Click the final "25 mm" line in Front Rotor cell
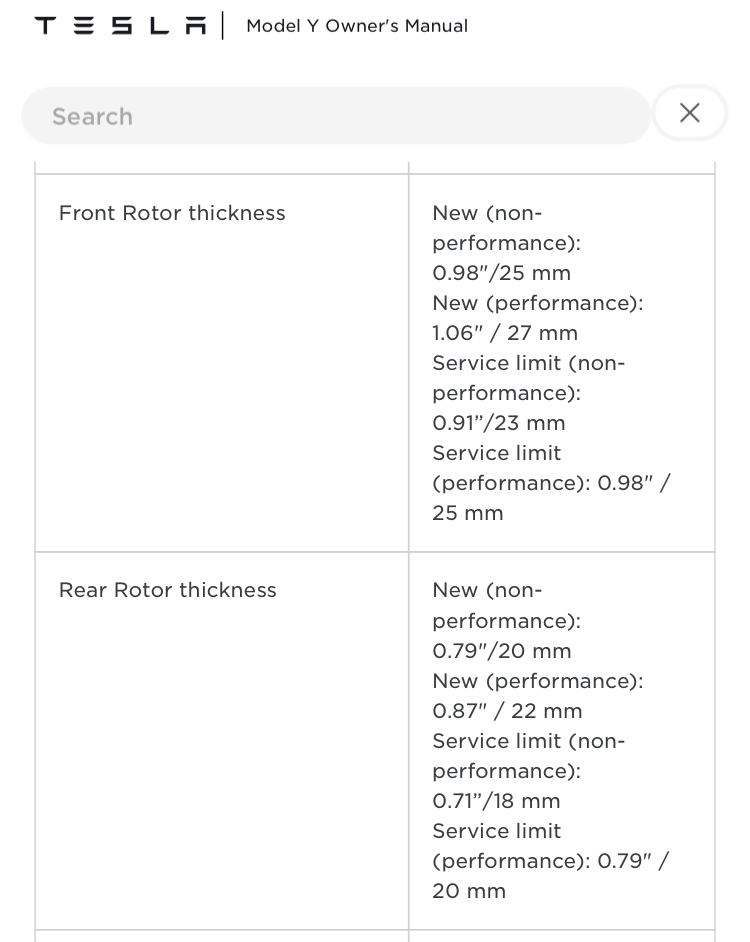Image resolution: width=750 pixels, height=942 pixels. [x=468, y=513]
